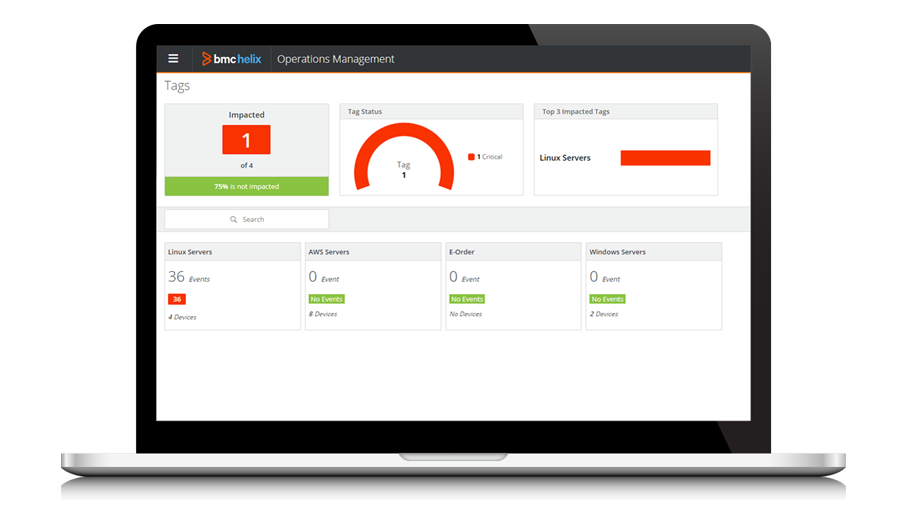The height and width of the screenshot is (516, 900).
Task: Click 8 Devices in AWS Servers card
Action: [x=323, y=314]
